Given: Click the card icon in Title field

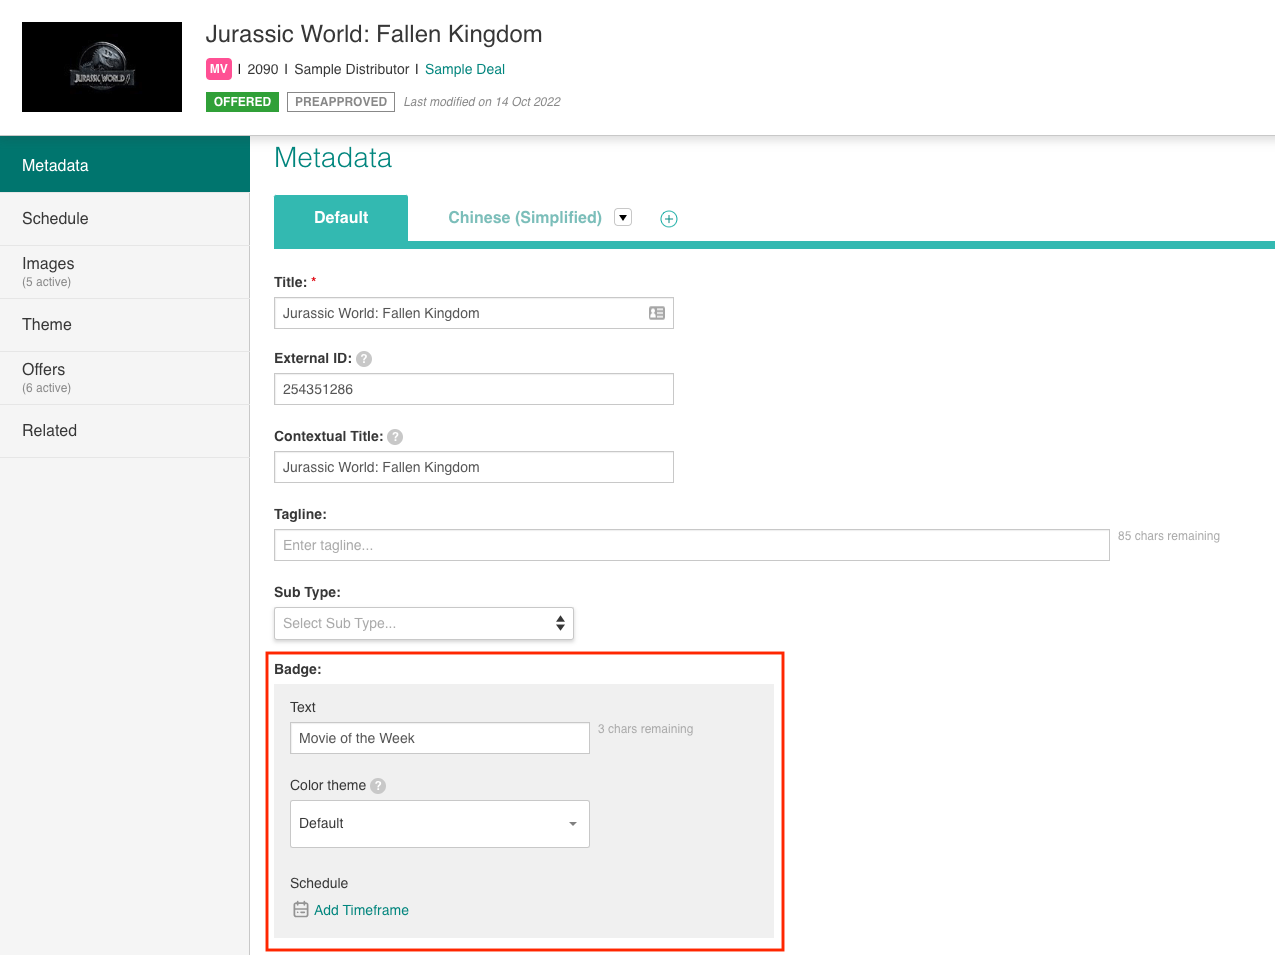Looking at the screenshot, I should (657, 313).
